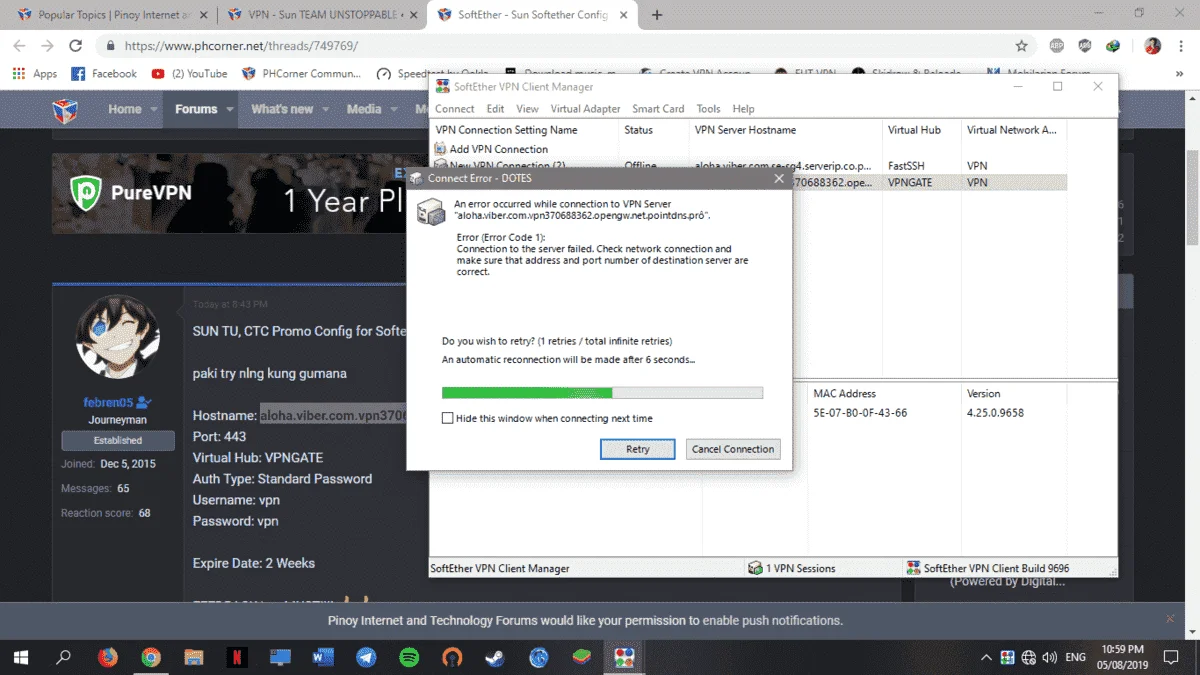Click the Retry button in Connect Error dialog
The image size is (1200, 675).
[x=637, y=449]
